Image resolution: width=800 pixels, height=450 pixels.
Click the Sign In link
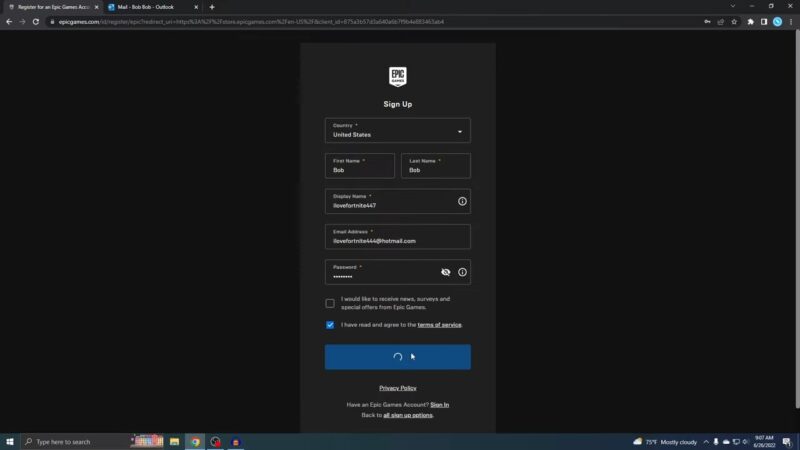click(439, 405)
